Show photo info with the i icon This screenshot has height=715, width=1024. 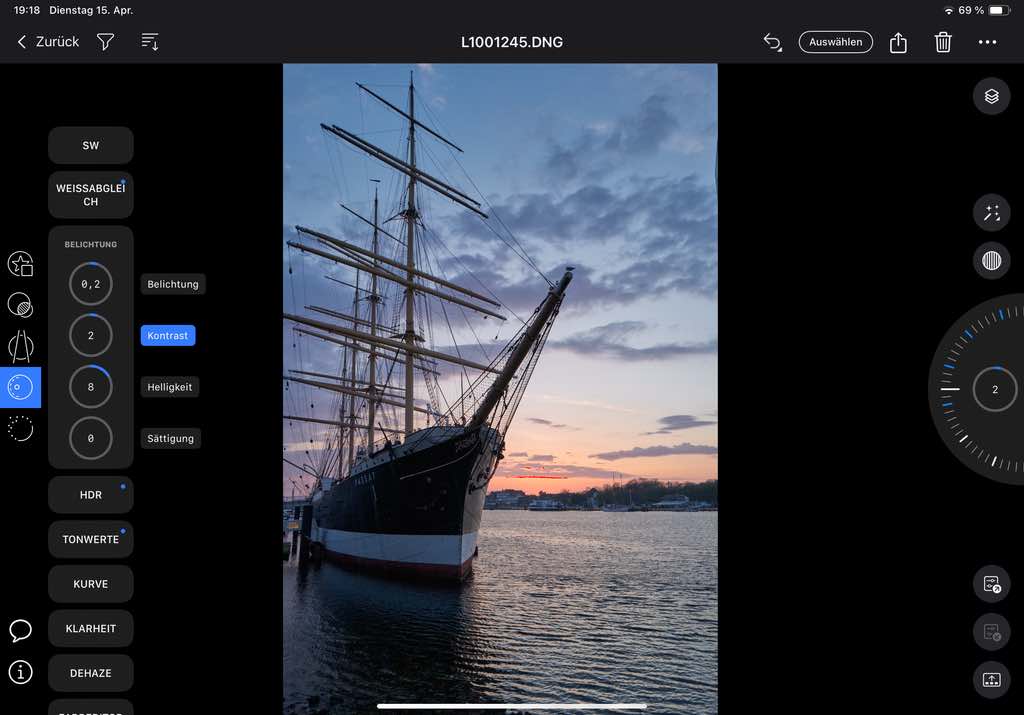coord(20,672)
